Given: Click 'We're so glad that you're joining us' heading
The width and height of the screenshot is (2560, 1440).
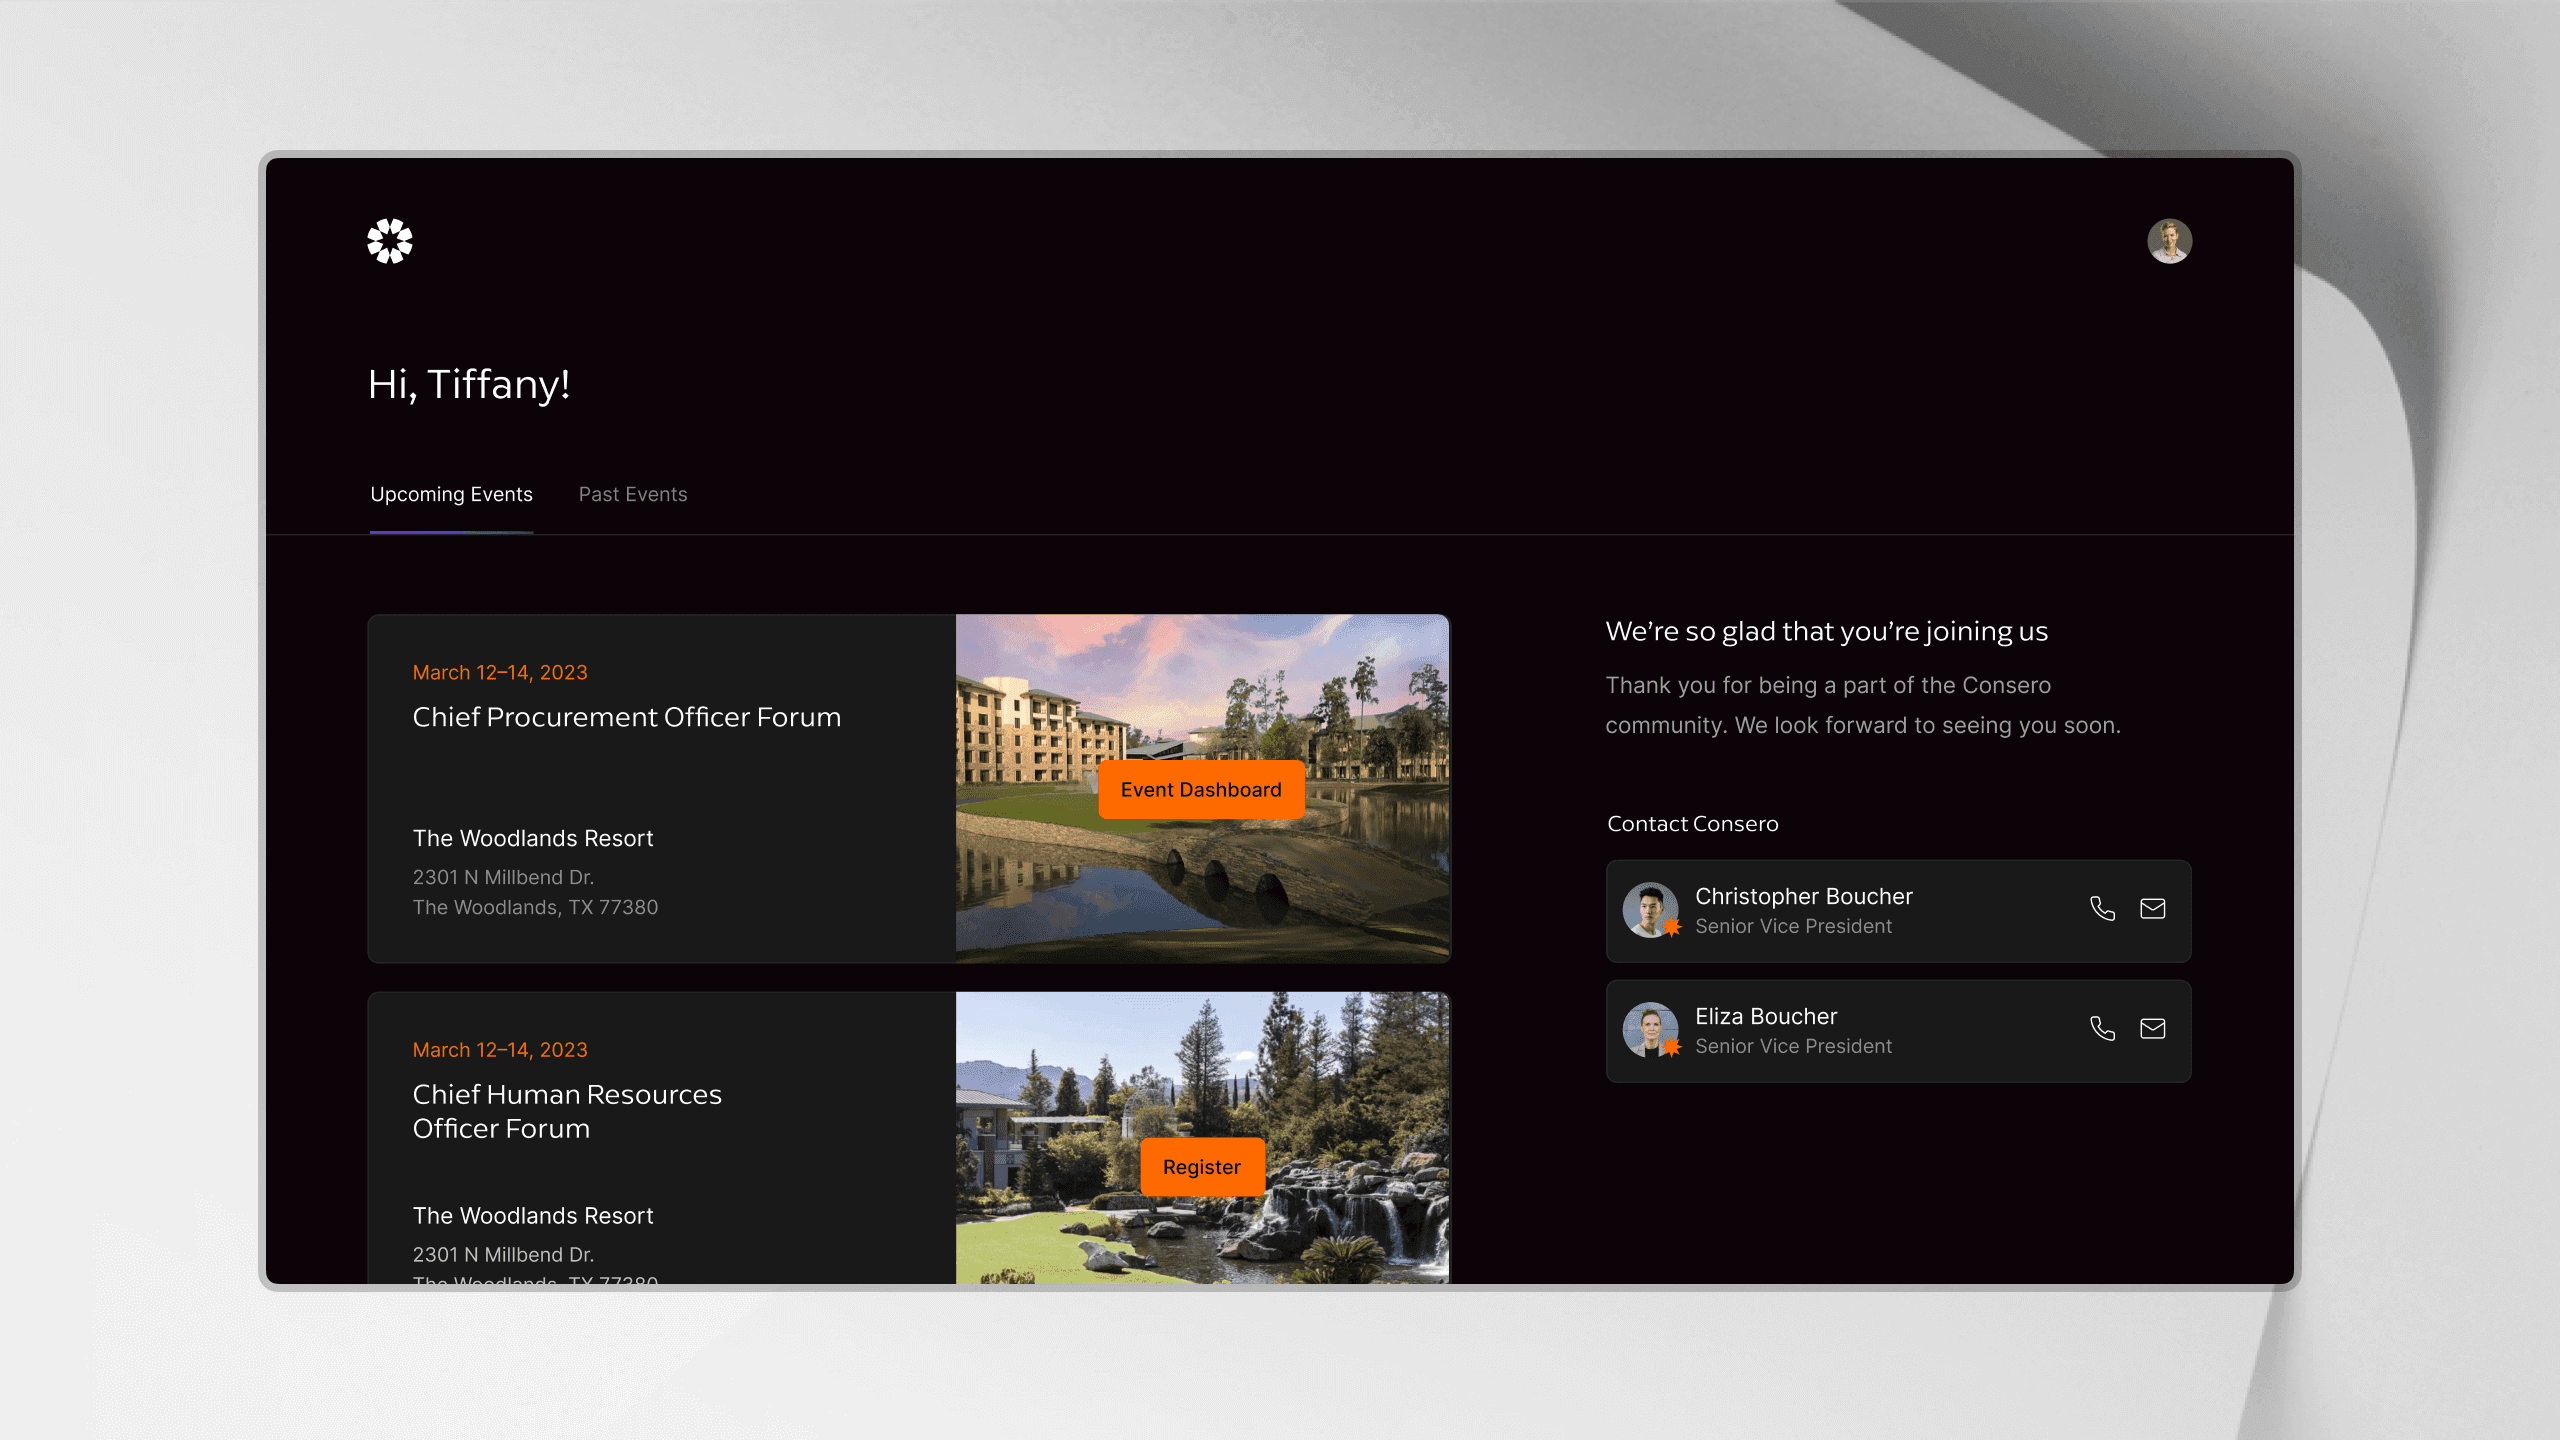Looking at the screenshot, I should coord(1826,632).
